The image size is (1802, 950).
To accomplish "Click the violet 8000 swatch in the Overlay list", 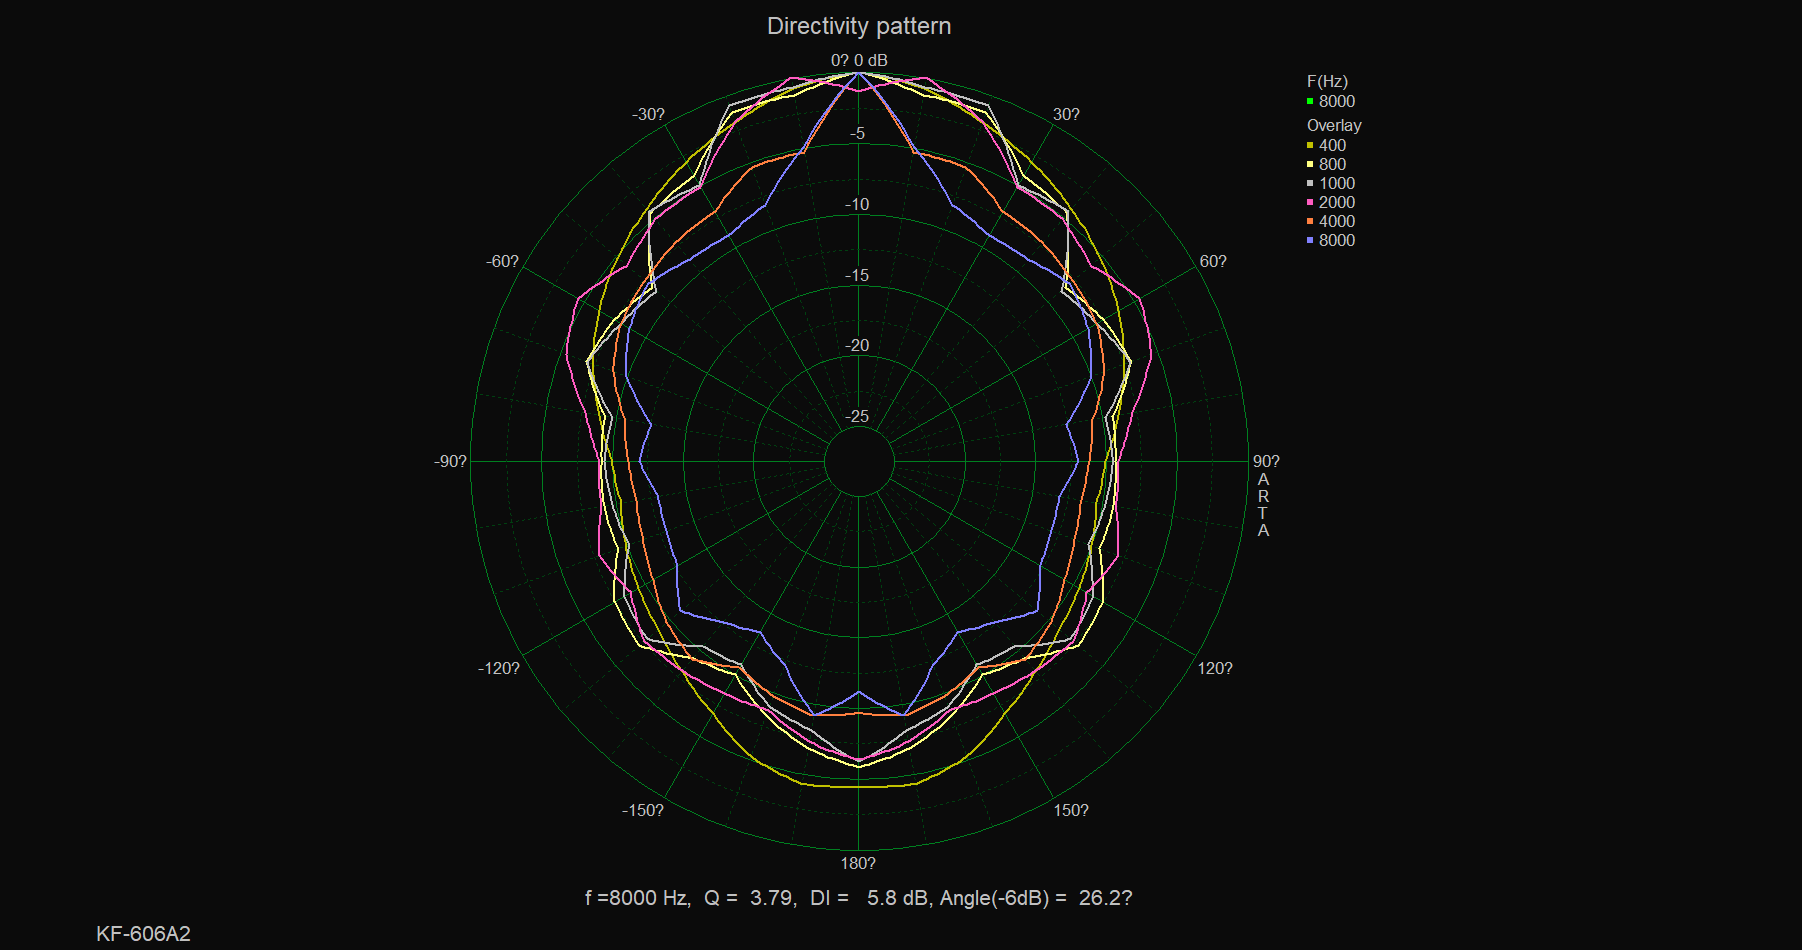I will click(x=1310, y=240).
